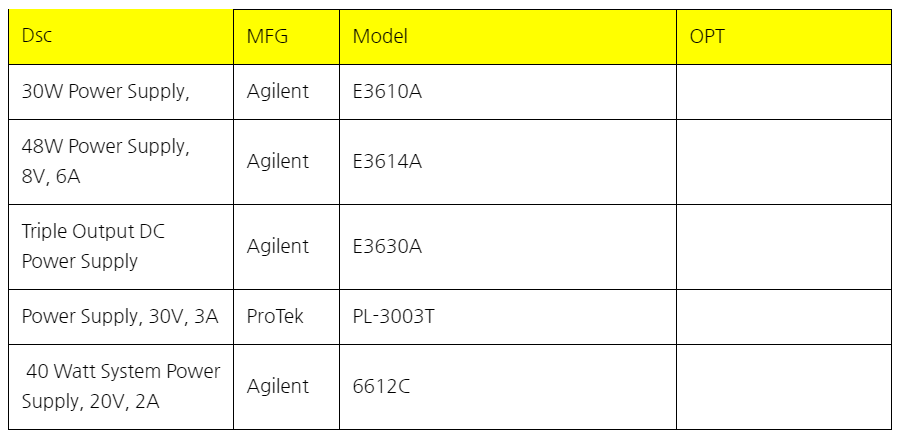Click the empty OPT cell for PL-3003T
Screen dimensions: 905x442
[783, 316]
